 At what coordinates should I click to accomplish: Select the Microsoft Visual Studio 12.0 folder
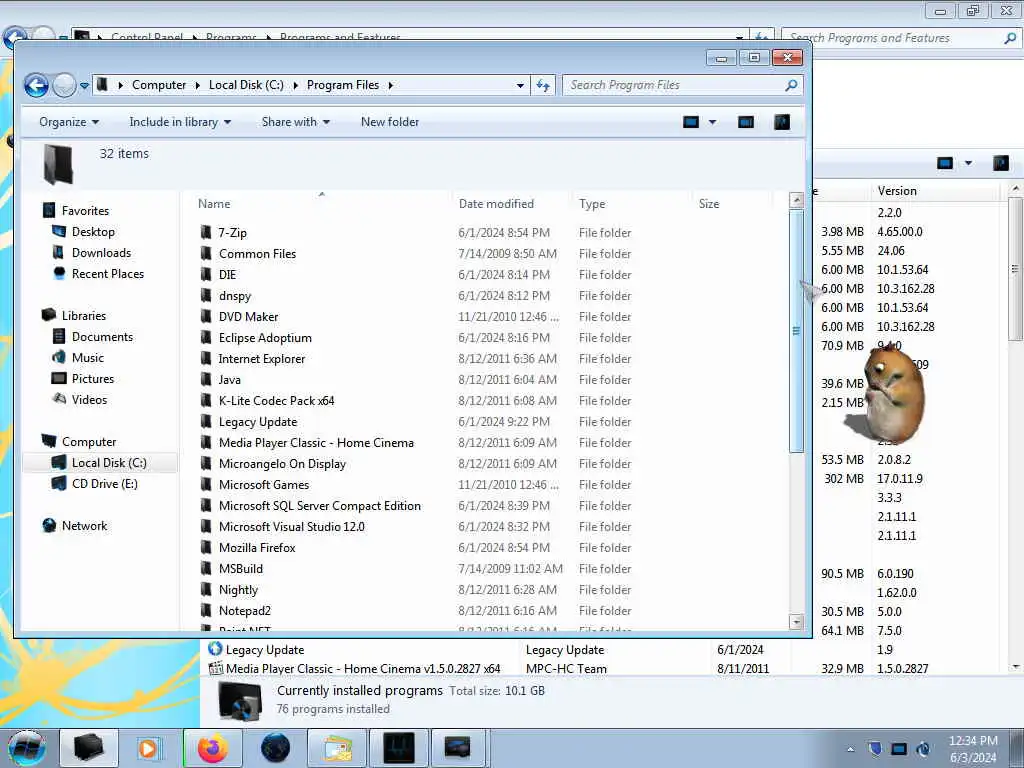pyautogui.click(x=291, y=526)
